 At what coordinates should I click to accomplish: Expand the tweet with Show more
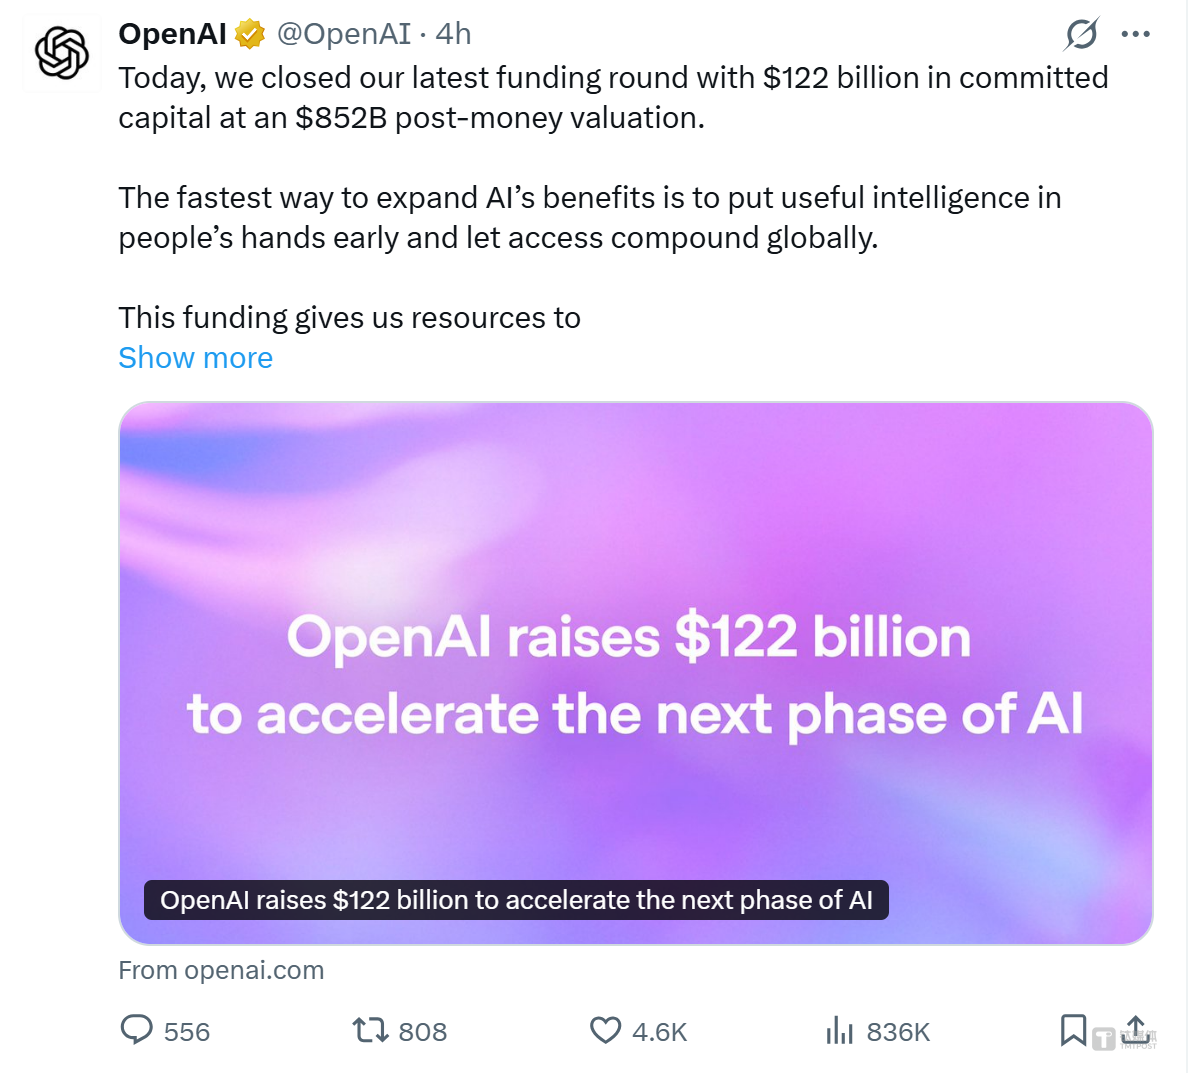tap(195, 358)
